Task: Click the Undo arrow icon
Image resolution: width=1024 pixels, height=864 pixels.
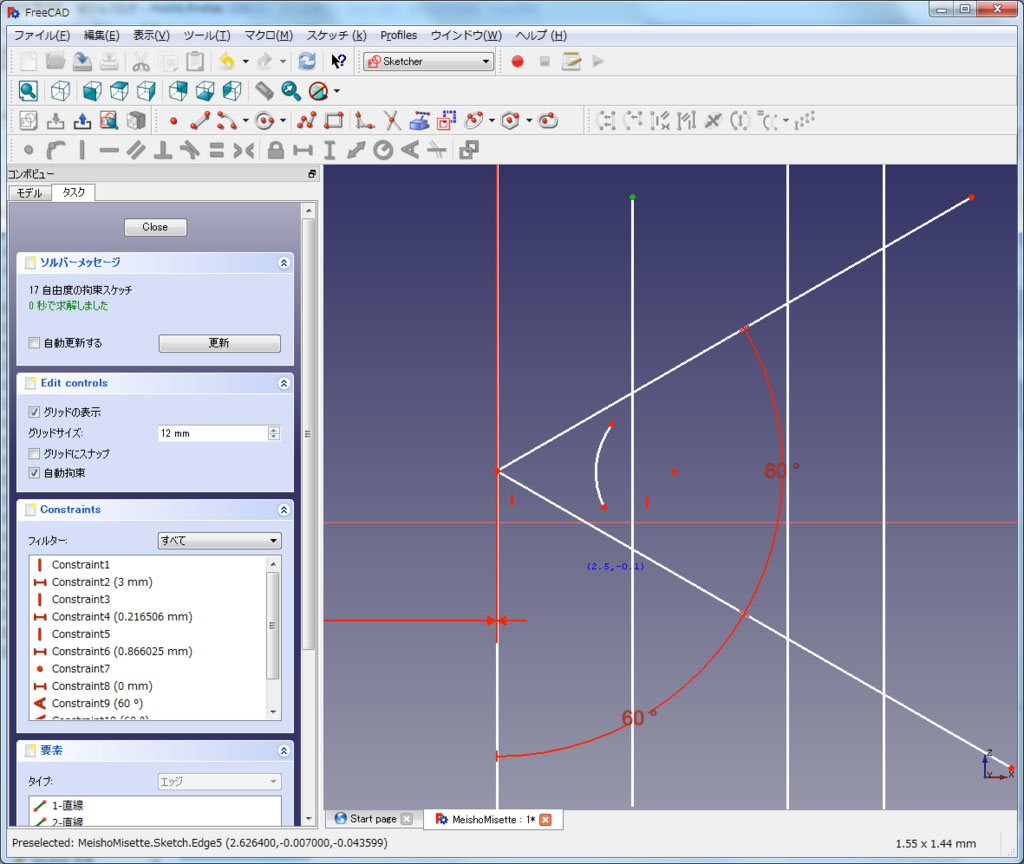Action: point(227,61)
